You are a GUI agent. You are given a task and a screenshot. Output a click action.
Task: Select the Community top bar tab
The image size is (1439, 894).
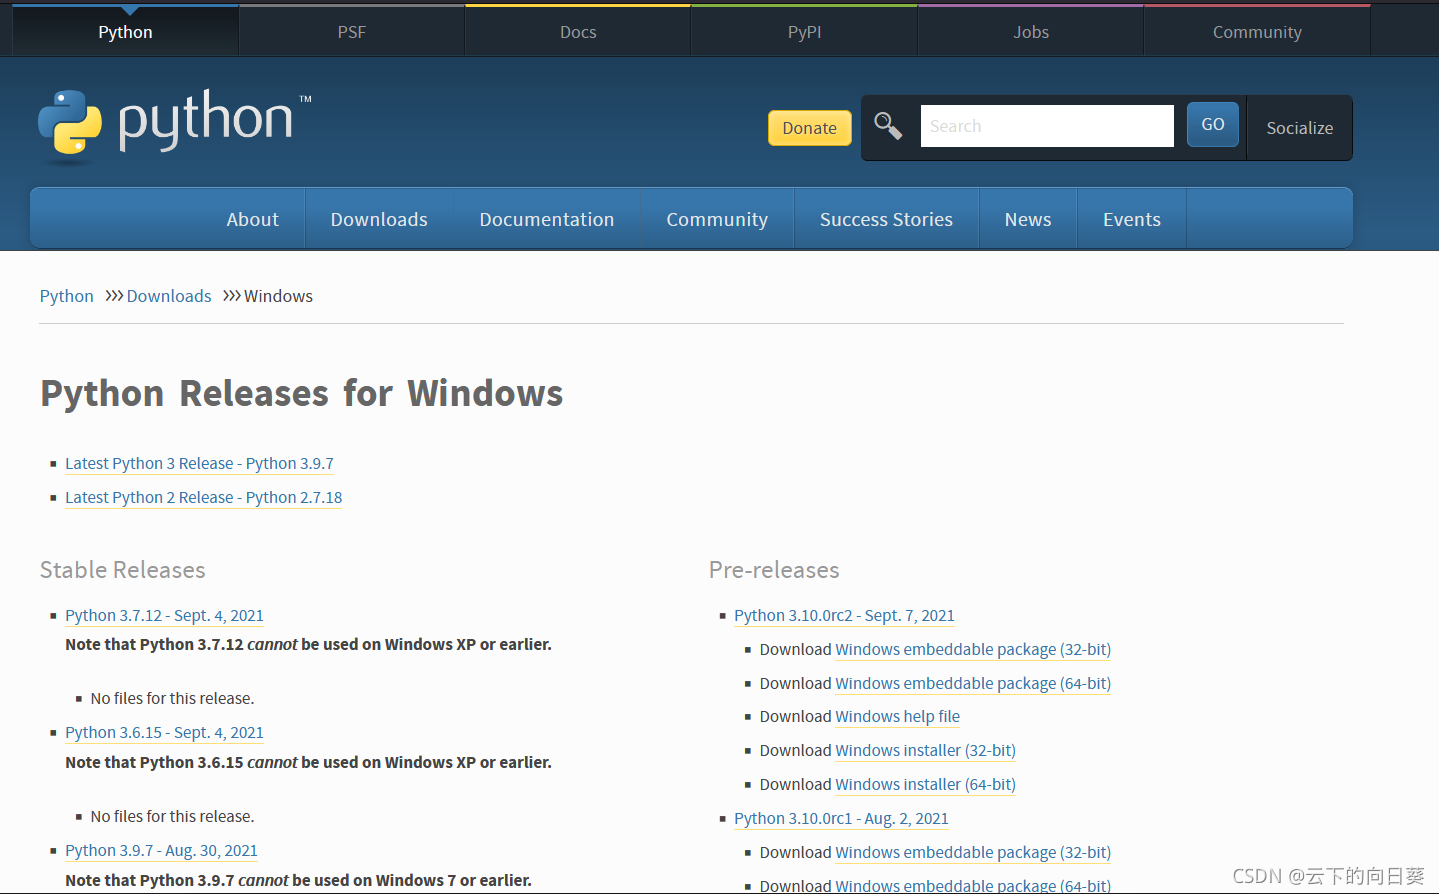[x=1257, y=32]
